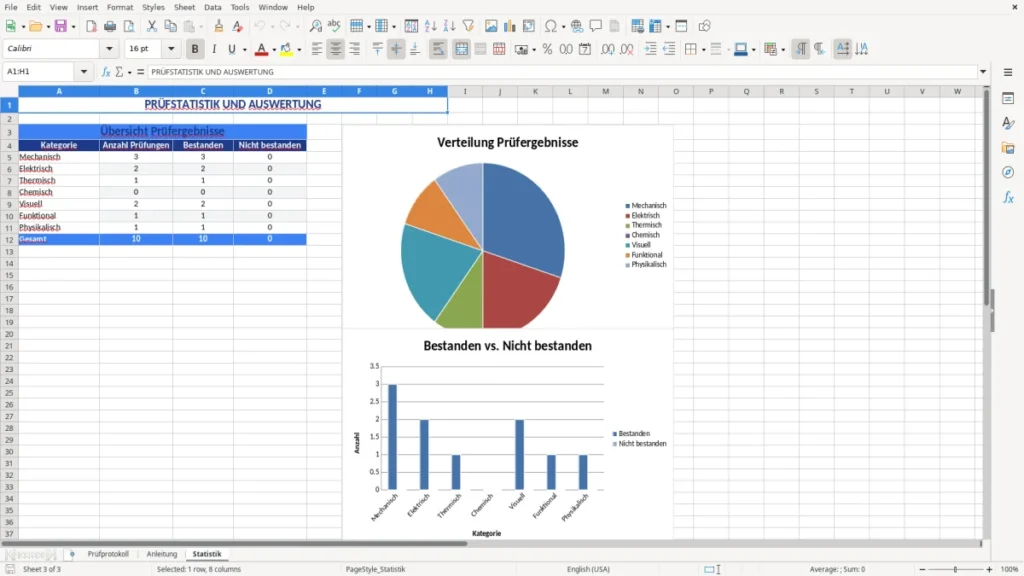Click the Sort Ascending icon
This screenshot has width=1024, height=576.
pyautogui.click(x=430, y=26)
